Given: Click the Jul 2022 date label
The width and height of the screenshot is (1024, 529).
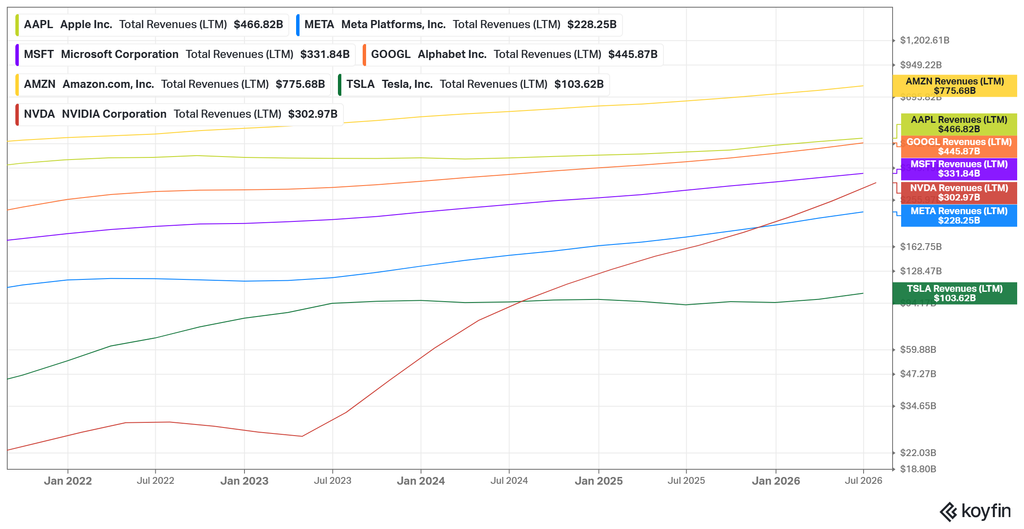Looking at the screenshot, I should point(155,481).
